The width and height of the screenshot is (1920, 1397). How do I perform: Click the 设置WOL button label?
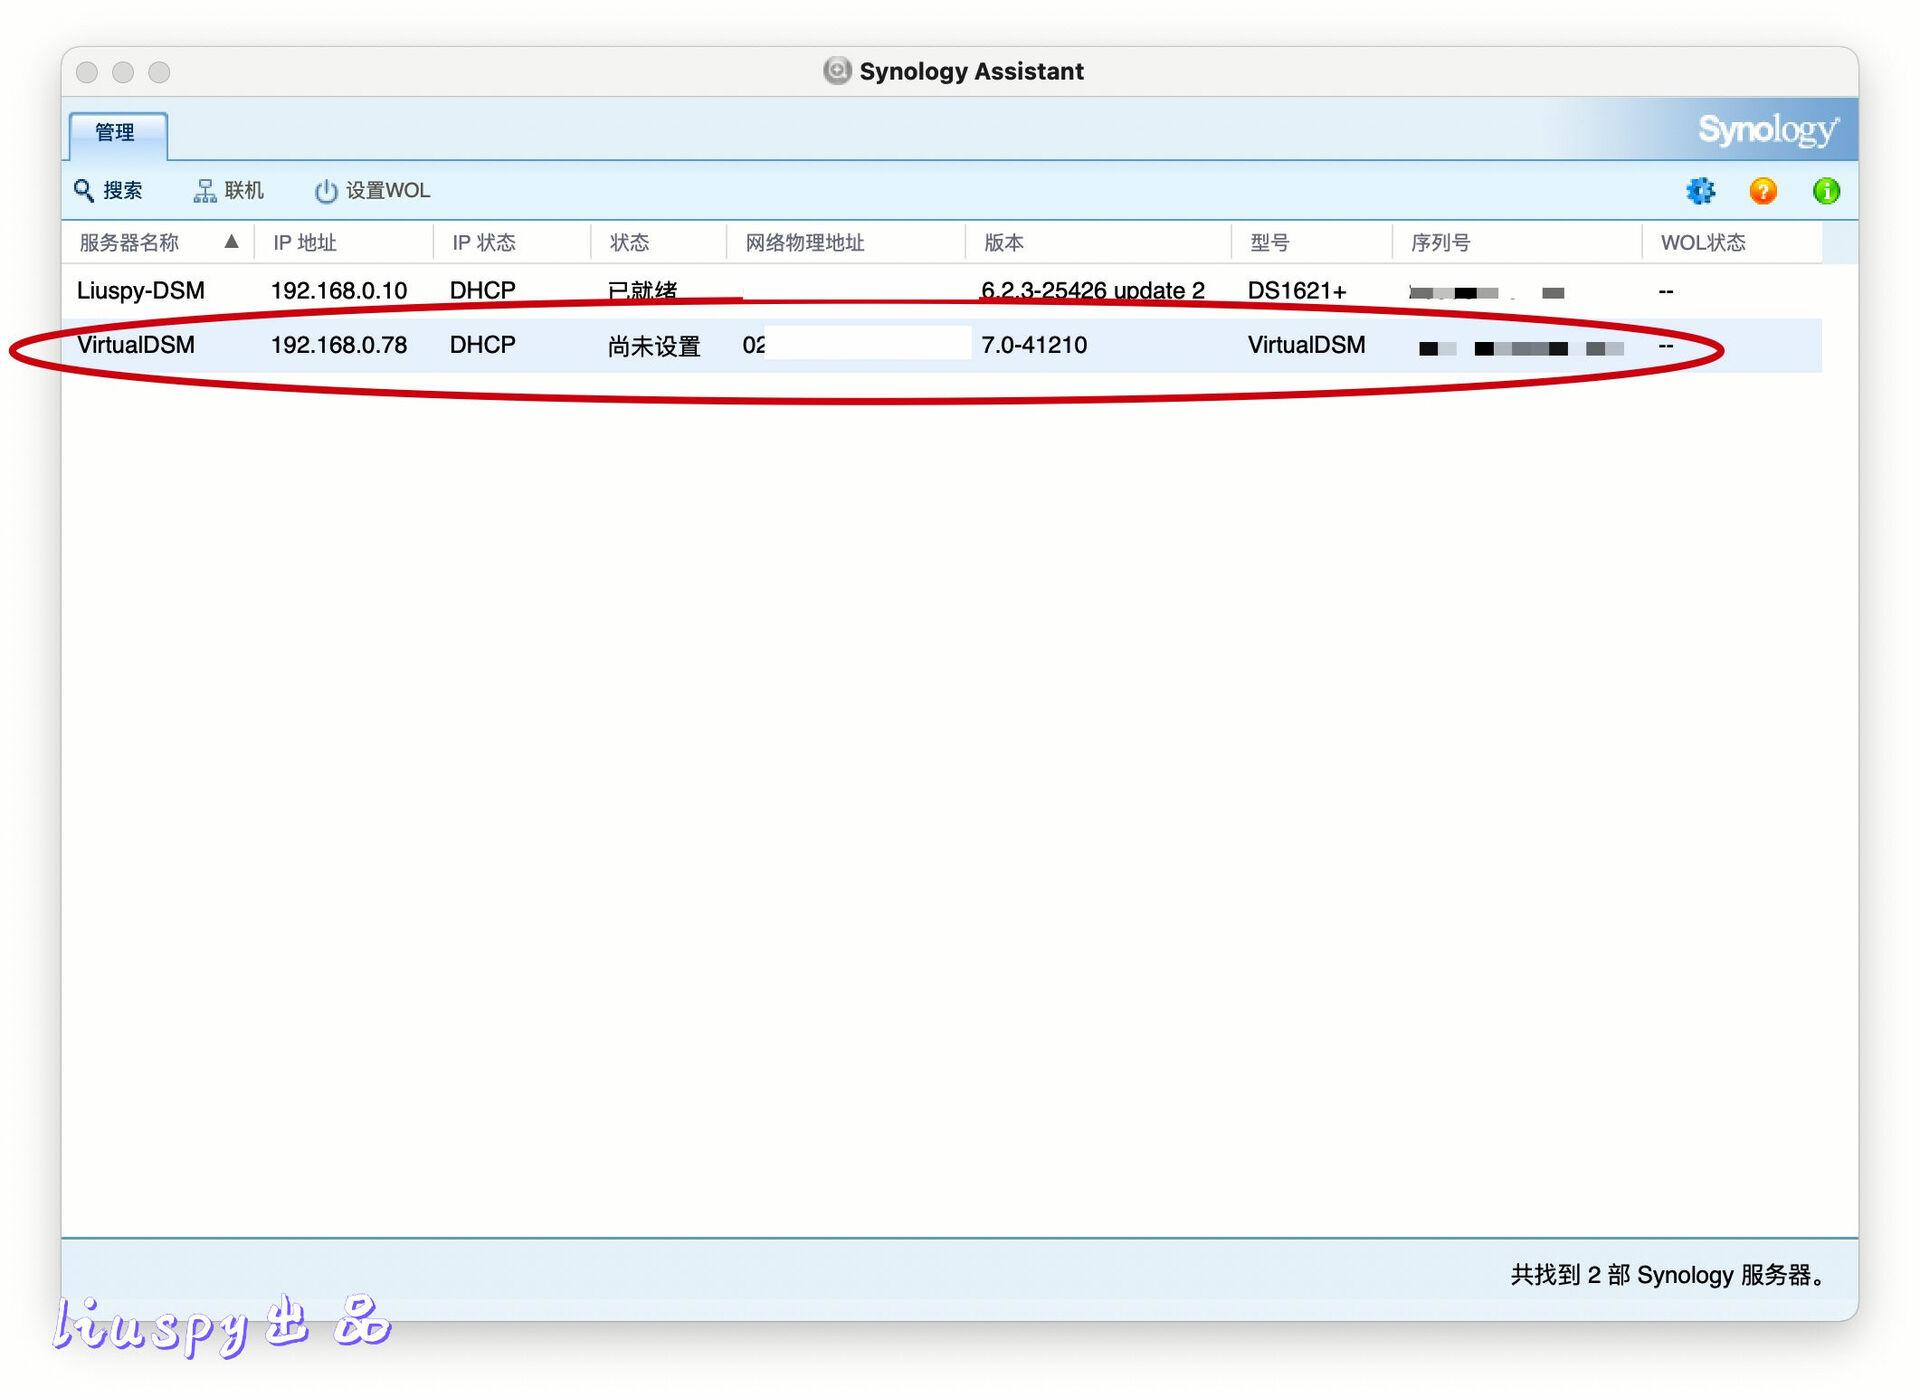pyautogui.click(x=388, y=191)
